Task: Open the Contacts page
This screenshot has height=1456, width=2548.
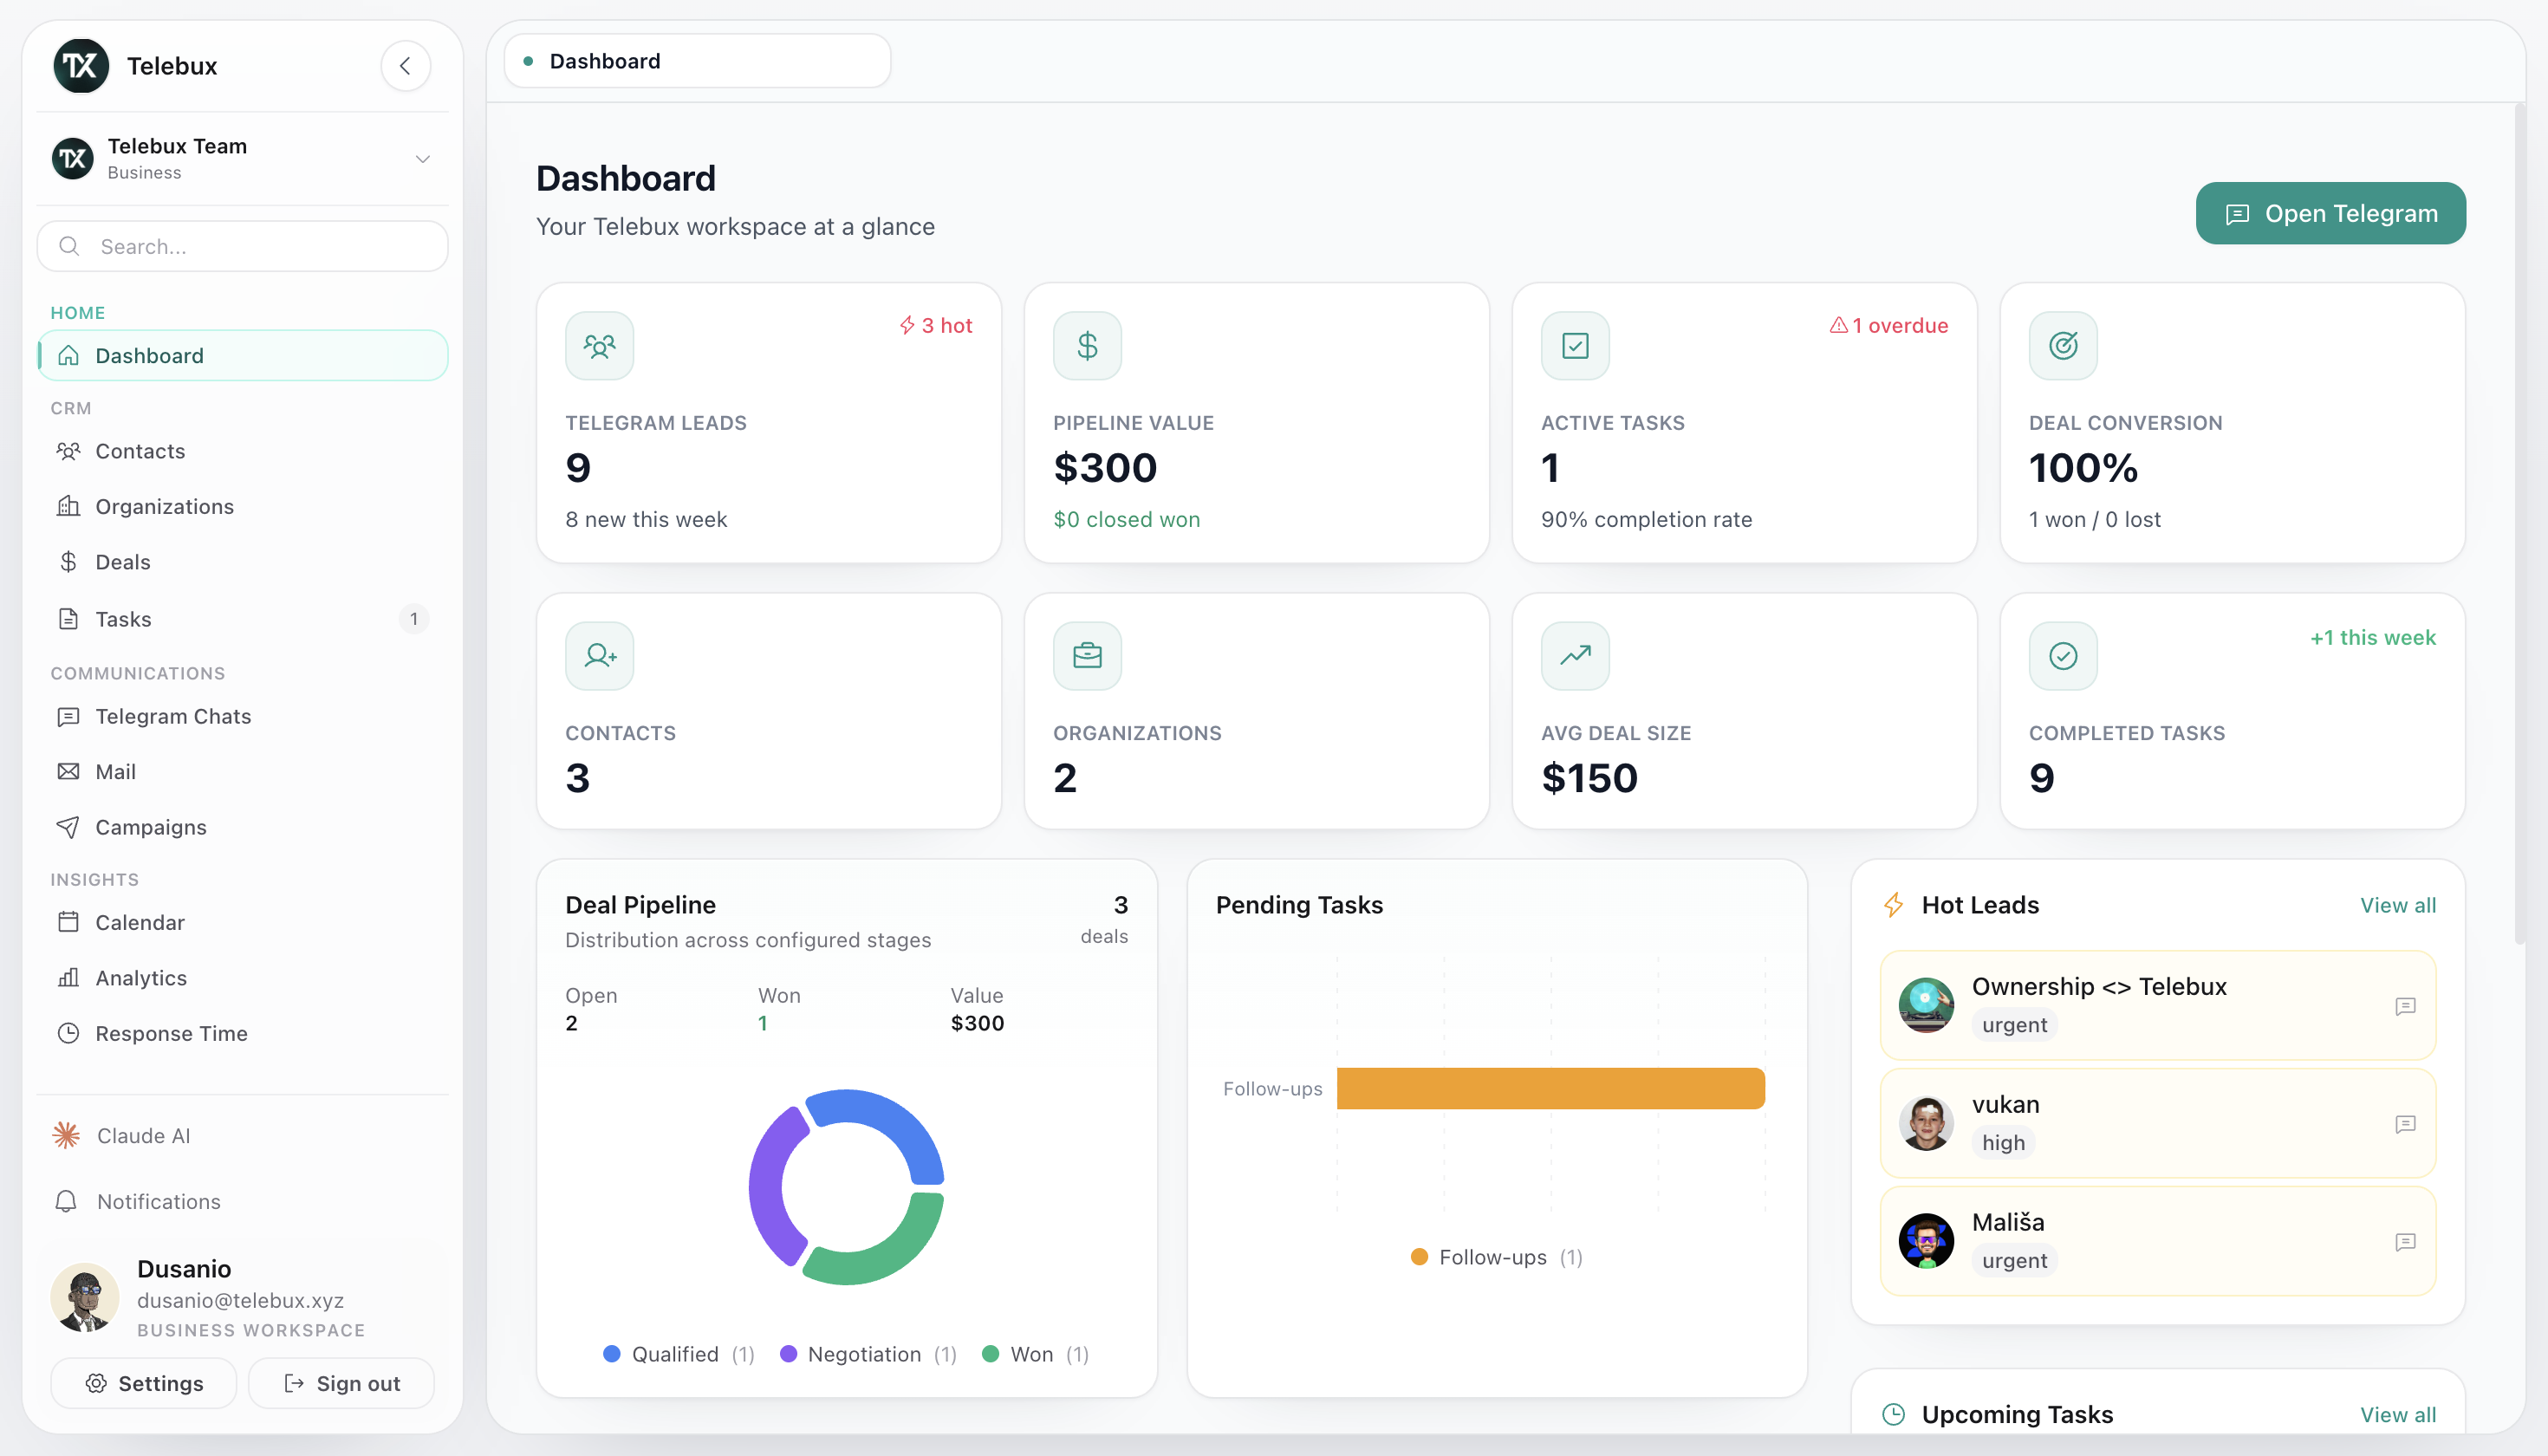Action: [x=243, y=451]
